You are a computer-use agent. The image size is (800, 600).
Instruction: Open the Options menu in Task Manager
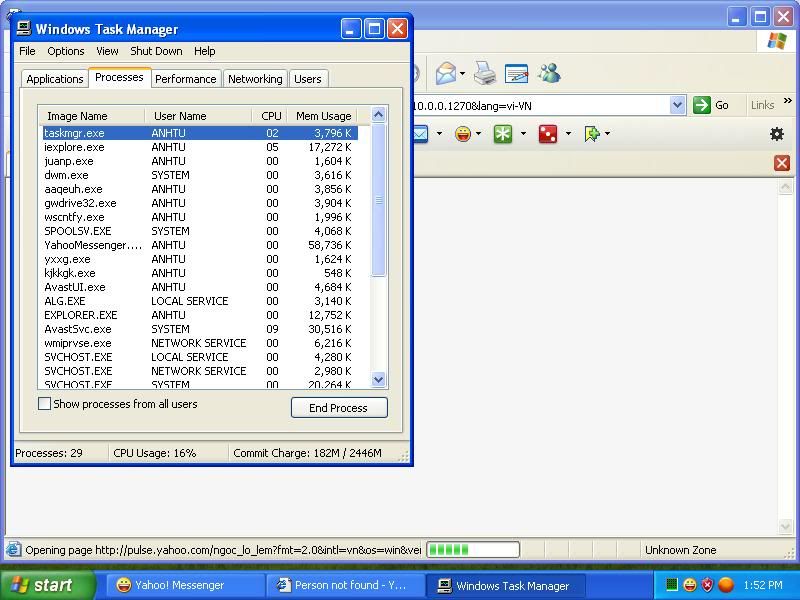[66, 51]
